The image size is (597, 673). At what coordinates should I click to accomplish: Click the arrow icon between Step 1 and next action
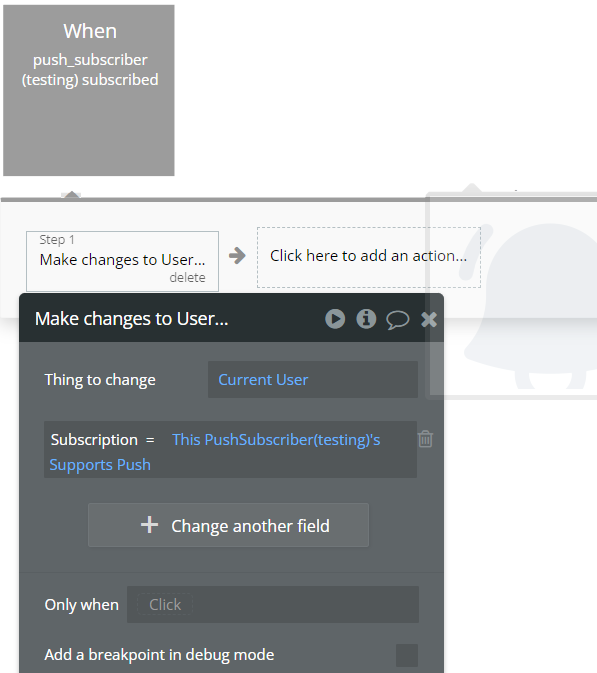pos(237,256)
